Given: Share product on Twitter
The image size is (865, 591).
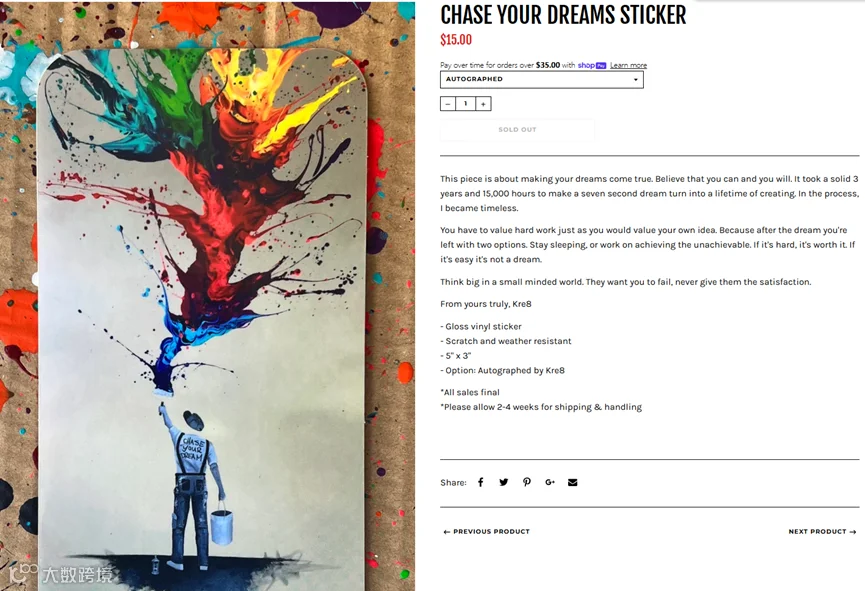Looking at the screenshot, I should pyautogui.click(x=504, y=482).
